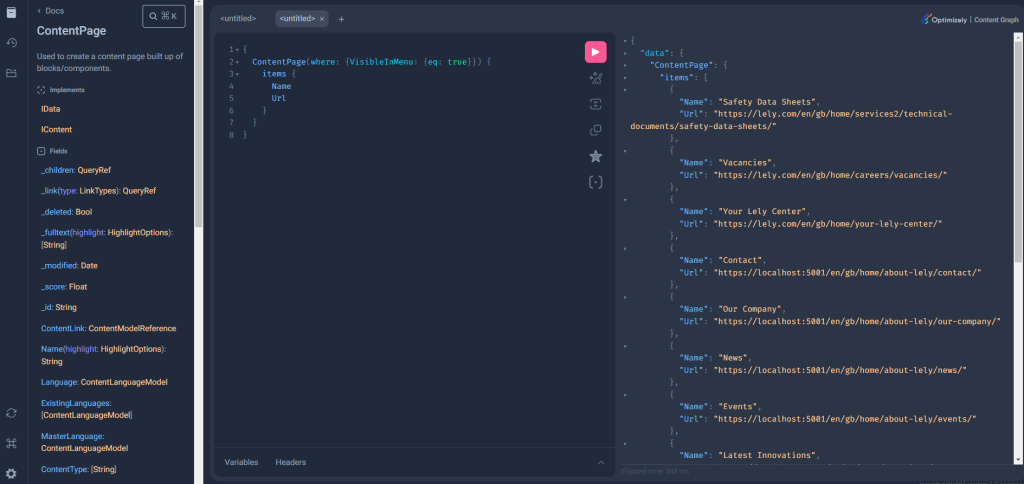Switch to the first untitled tab
The image size is (1024, 484).
(238, 19)
